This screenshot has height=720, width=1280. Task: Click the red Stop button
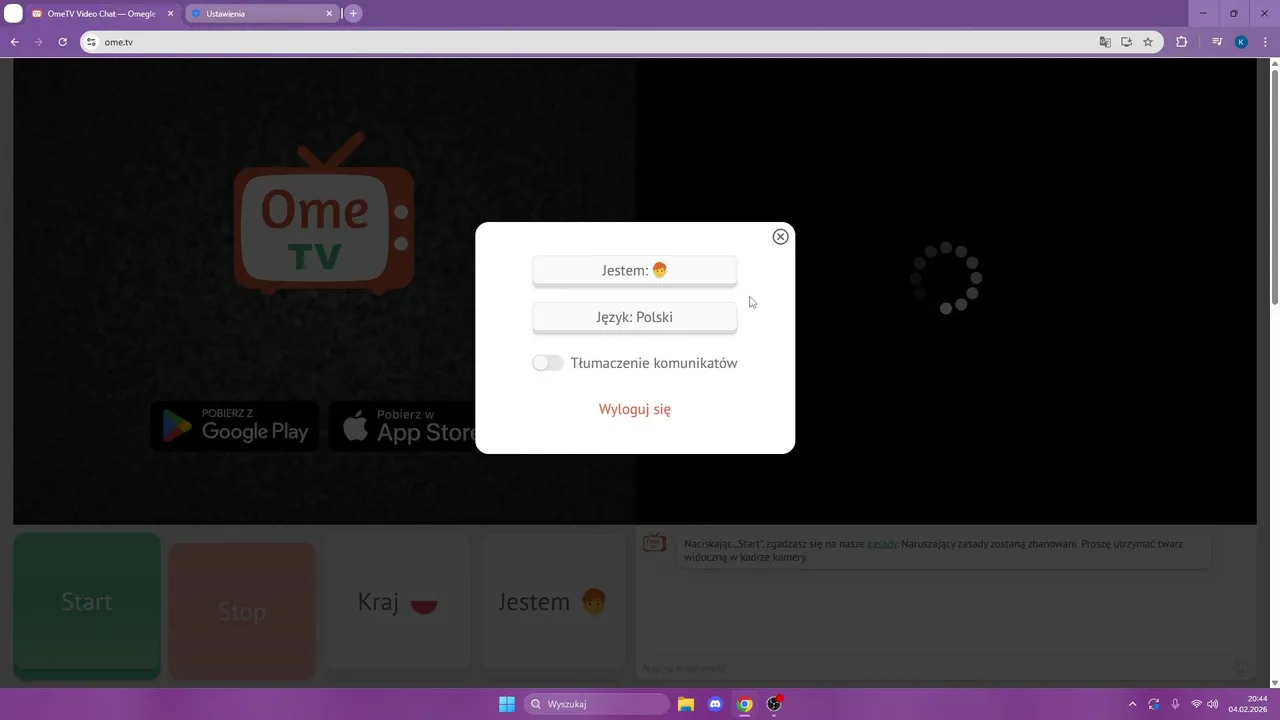(242, 611)
